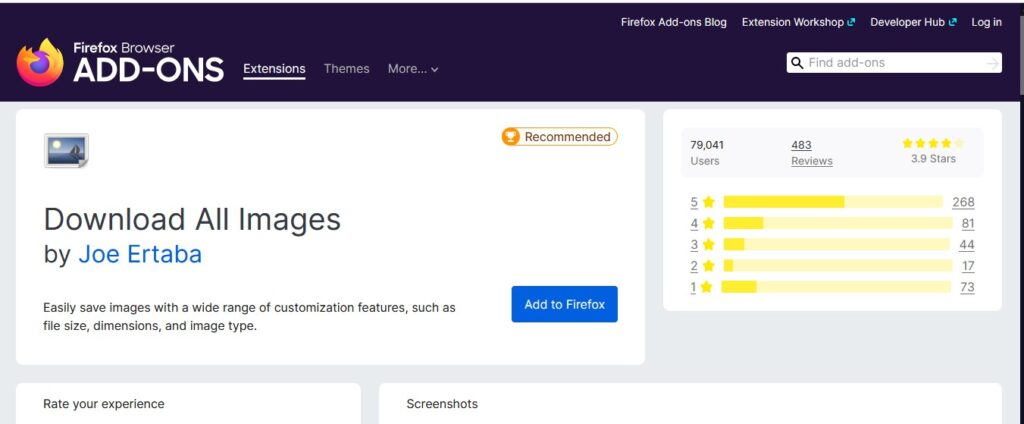Image resolution: width=1024 pixels, height=424 pixels.
Task: Click the Firefox logo icon
Action: pyautogui.click(x=40, y=63)
